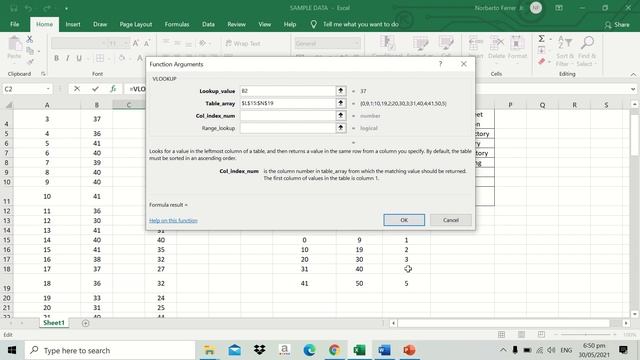
Task: Toggle Italic formatting
Action: (68, 58)
